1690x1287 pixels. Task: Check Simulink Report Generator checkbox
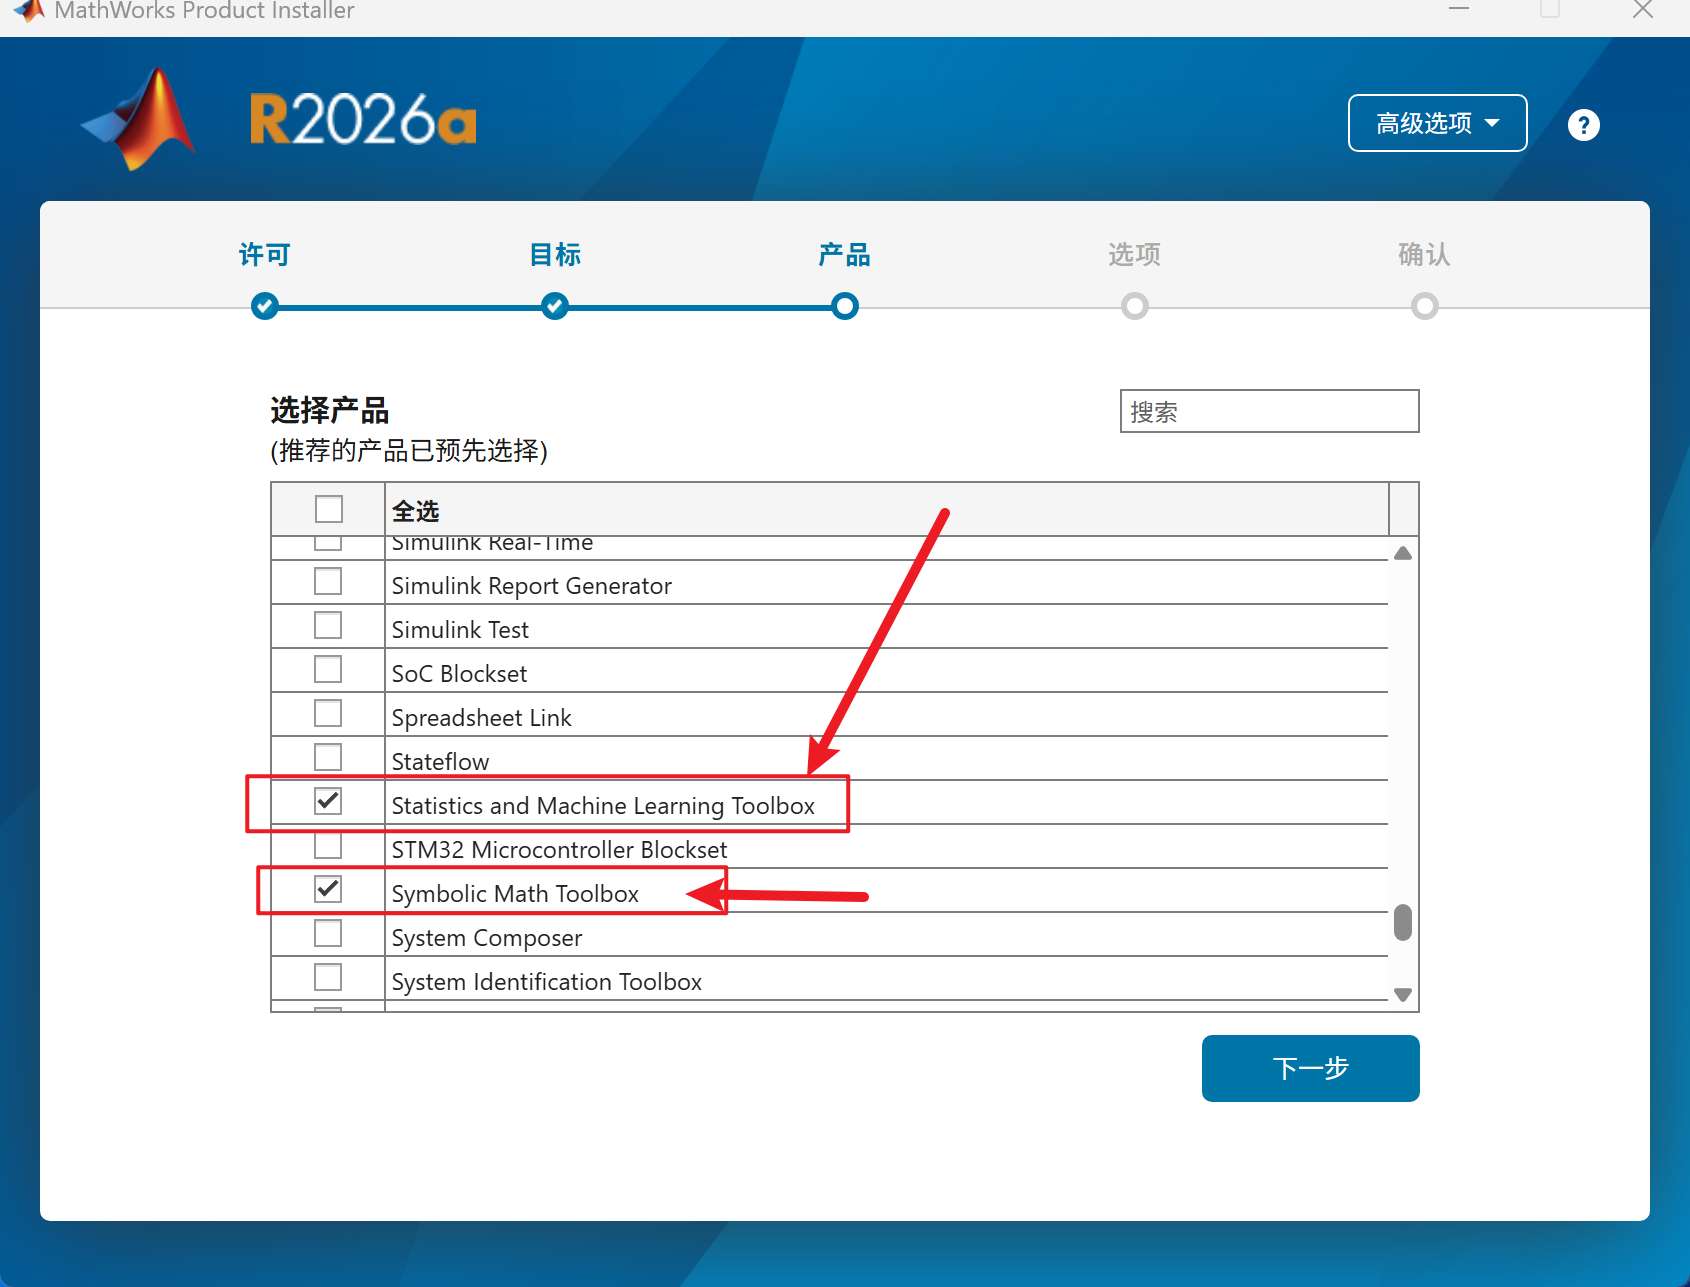328,581
